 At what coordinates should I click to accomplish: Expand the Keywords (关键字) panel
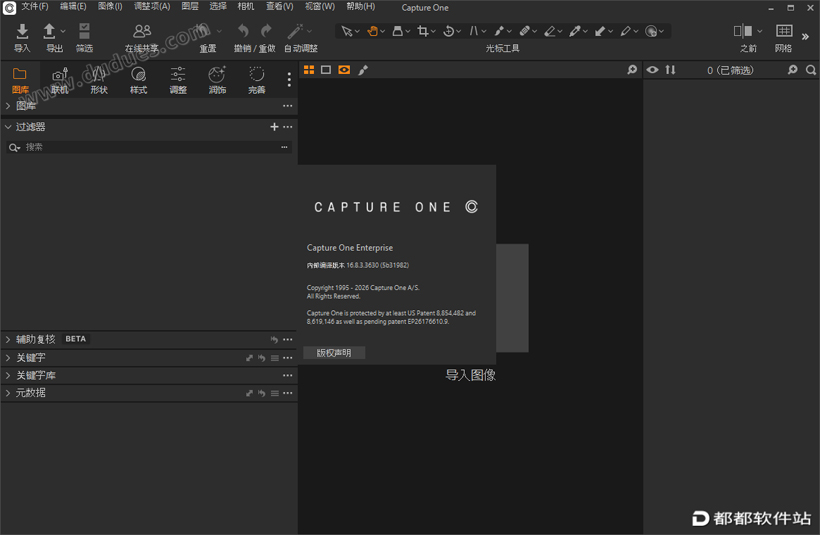(x=8, y=358)
